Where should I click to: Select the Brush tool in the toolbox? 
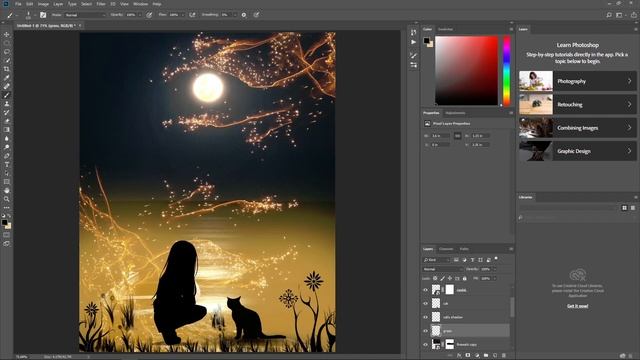7,95
